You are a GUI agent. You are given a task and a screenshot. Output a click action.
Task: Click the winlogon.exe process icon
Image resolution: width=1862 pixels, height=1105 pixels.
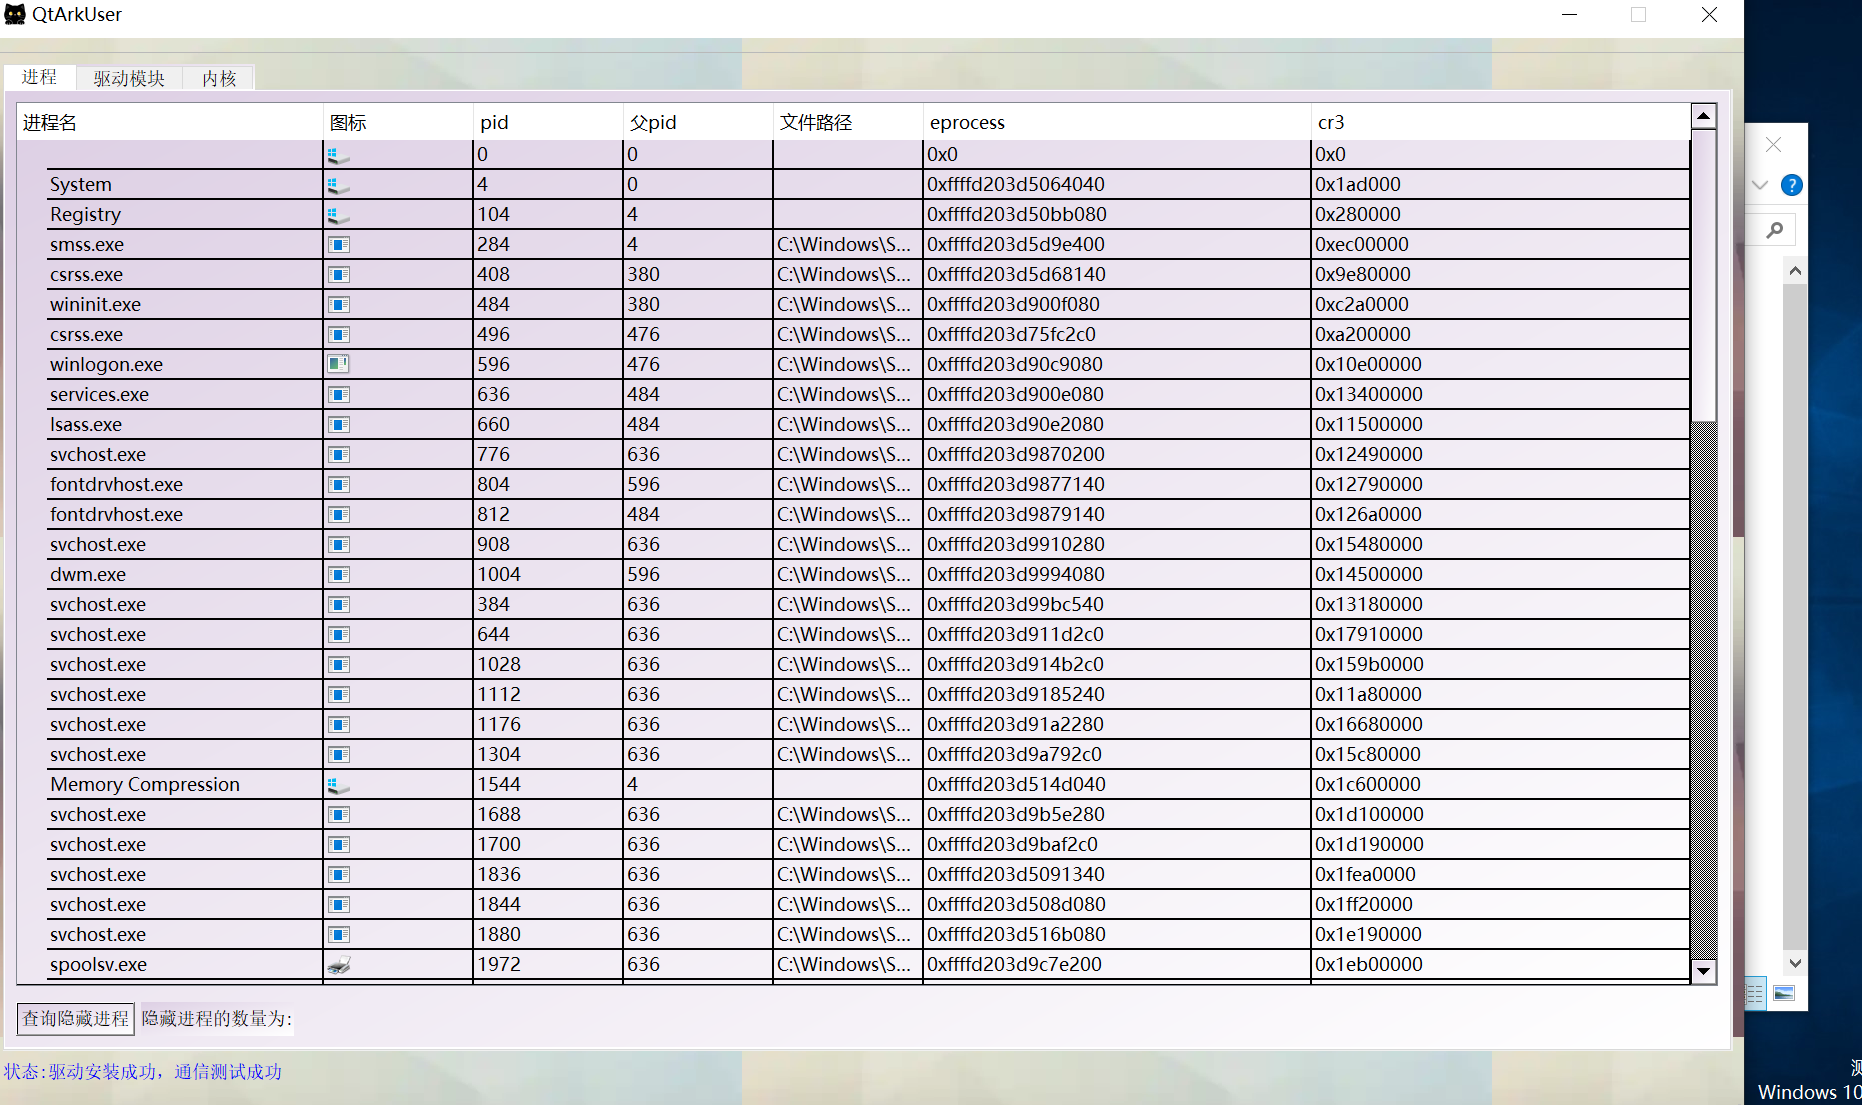point(339,364)
